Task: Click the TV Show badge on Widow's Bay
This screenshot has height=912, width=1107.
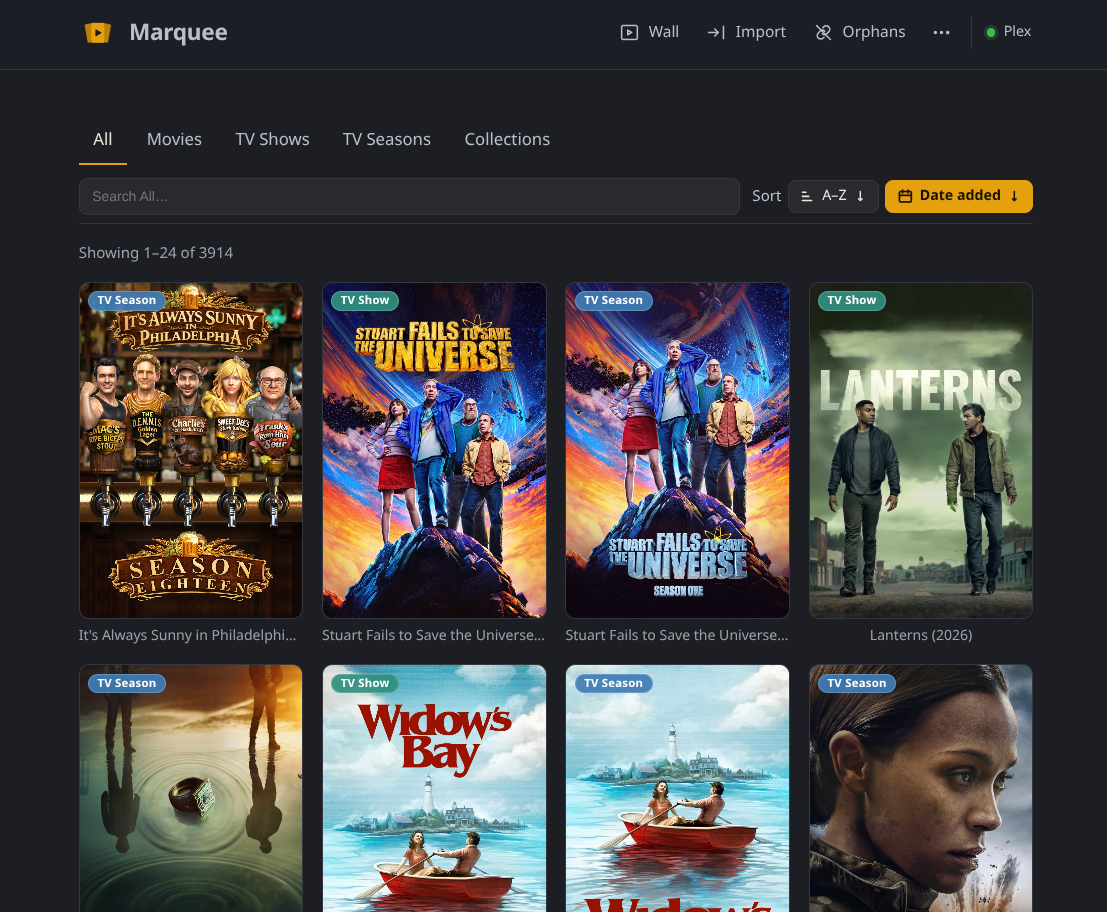Action: (365, 683)
